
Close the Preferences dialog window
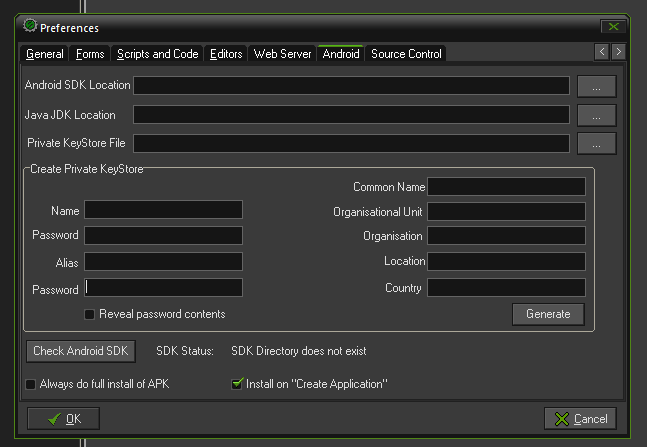[x=611, y=27]
